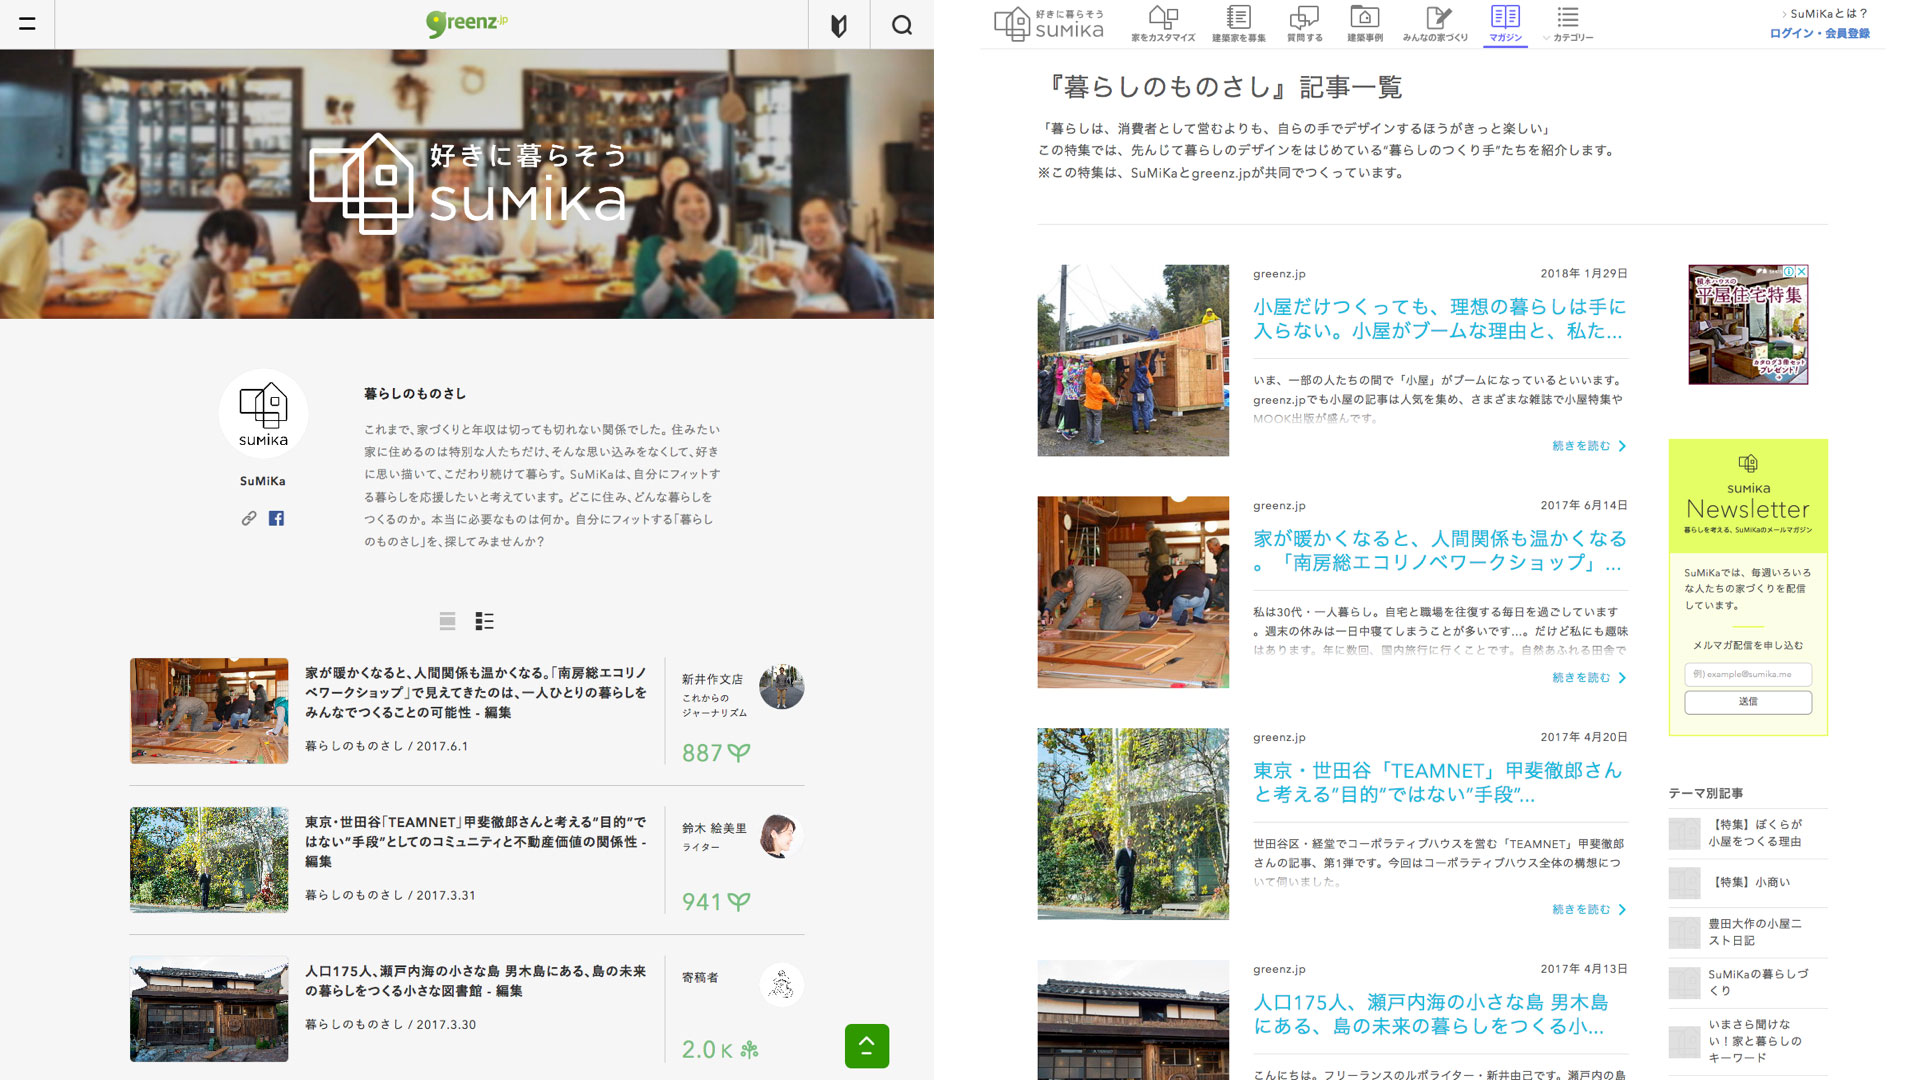
Task: Open the greenz hamburger menu
Action: pyautogui.click(x=27, y=24)
